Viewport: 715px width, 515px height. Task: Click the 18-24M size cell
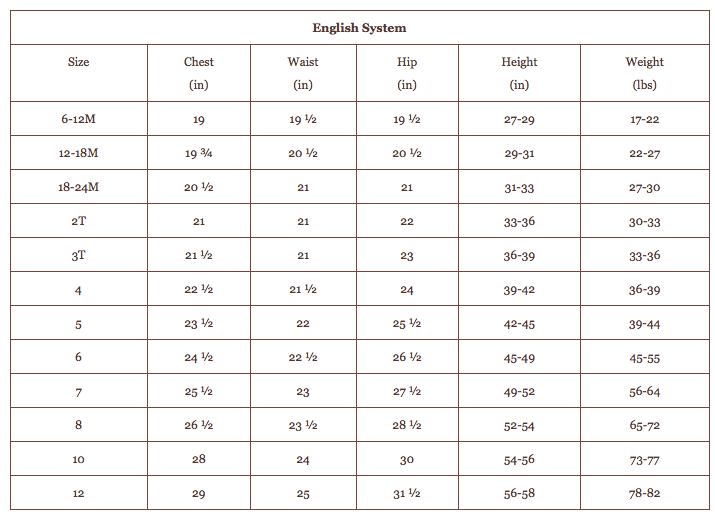tap(78, 187)
